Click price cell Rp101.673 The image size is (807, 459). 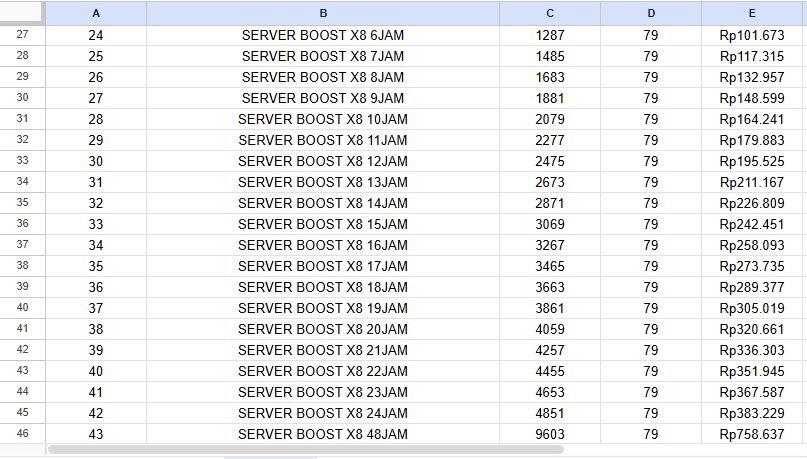(752, 36)
